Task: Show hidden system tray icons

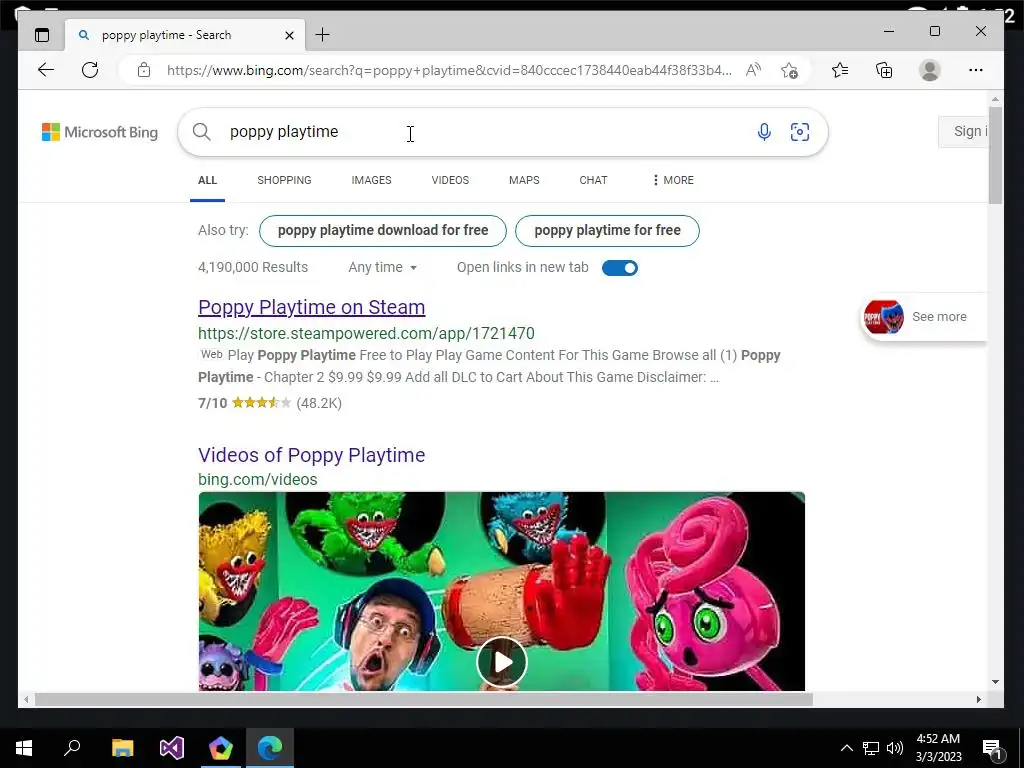Action: [846, 748]
